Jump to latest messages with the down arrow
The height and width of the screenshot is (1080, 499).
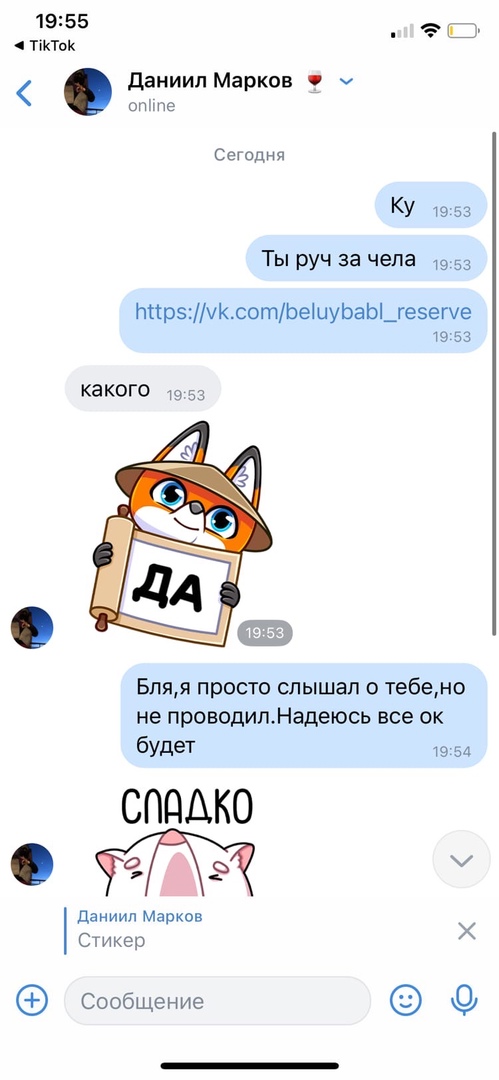[x=461, y=859]
